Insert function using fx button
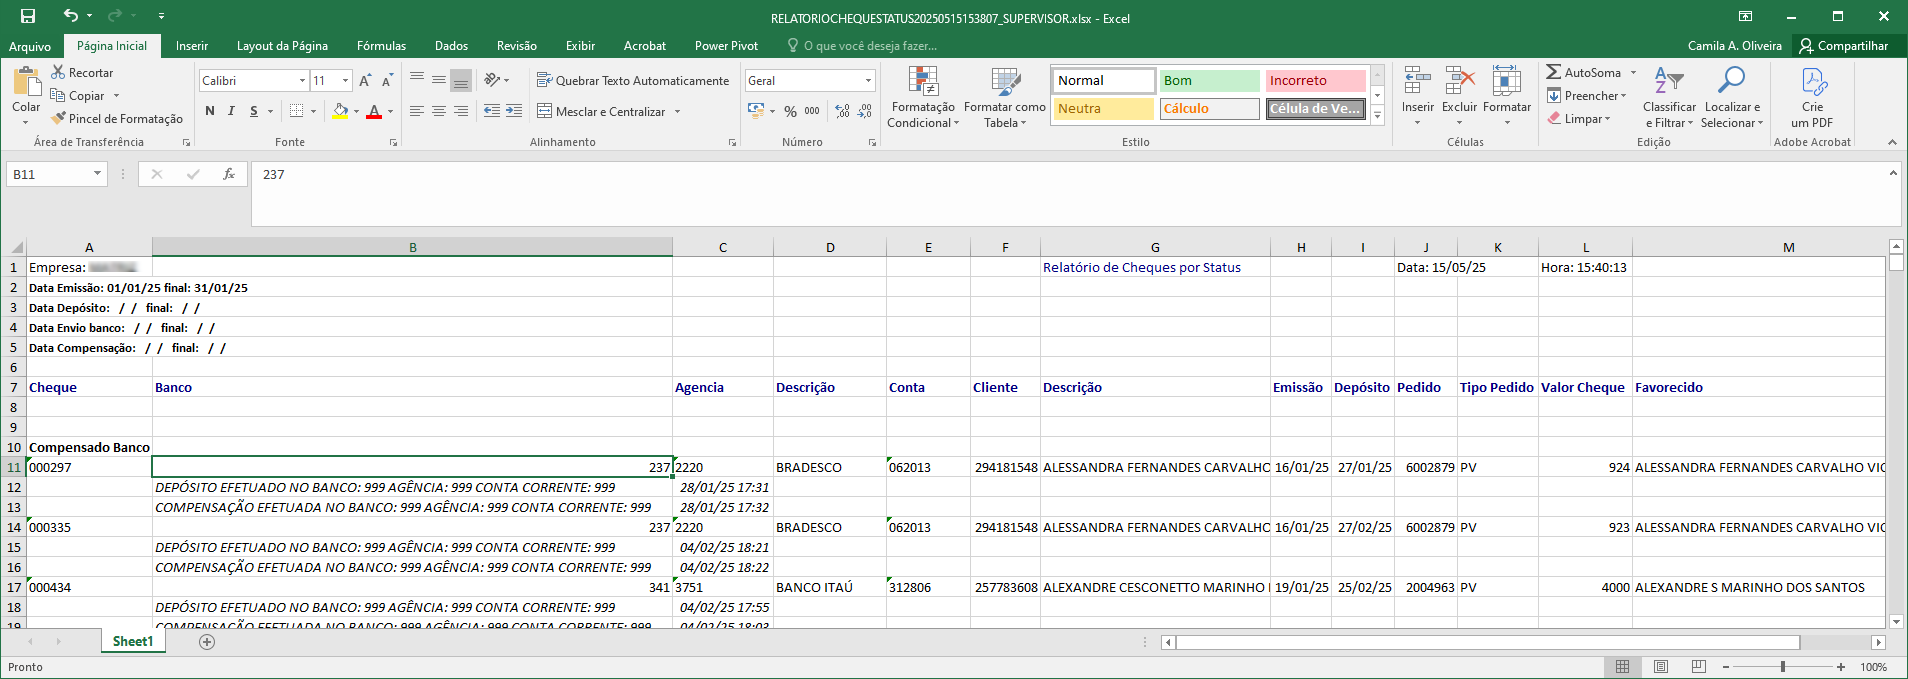The width and height of the screenshot is (1908, 679). (229, 174)
